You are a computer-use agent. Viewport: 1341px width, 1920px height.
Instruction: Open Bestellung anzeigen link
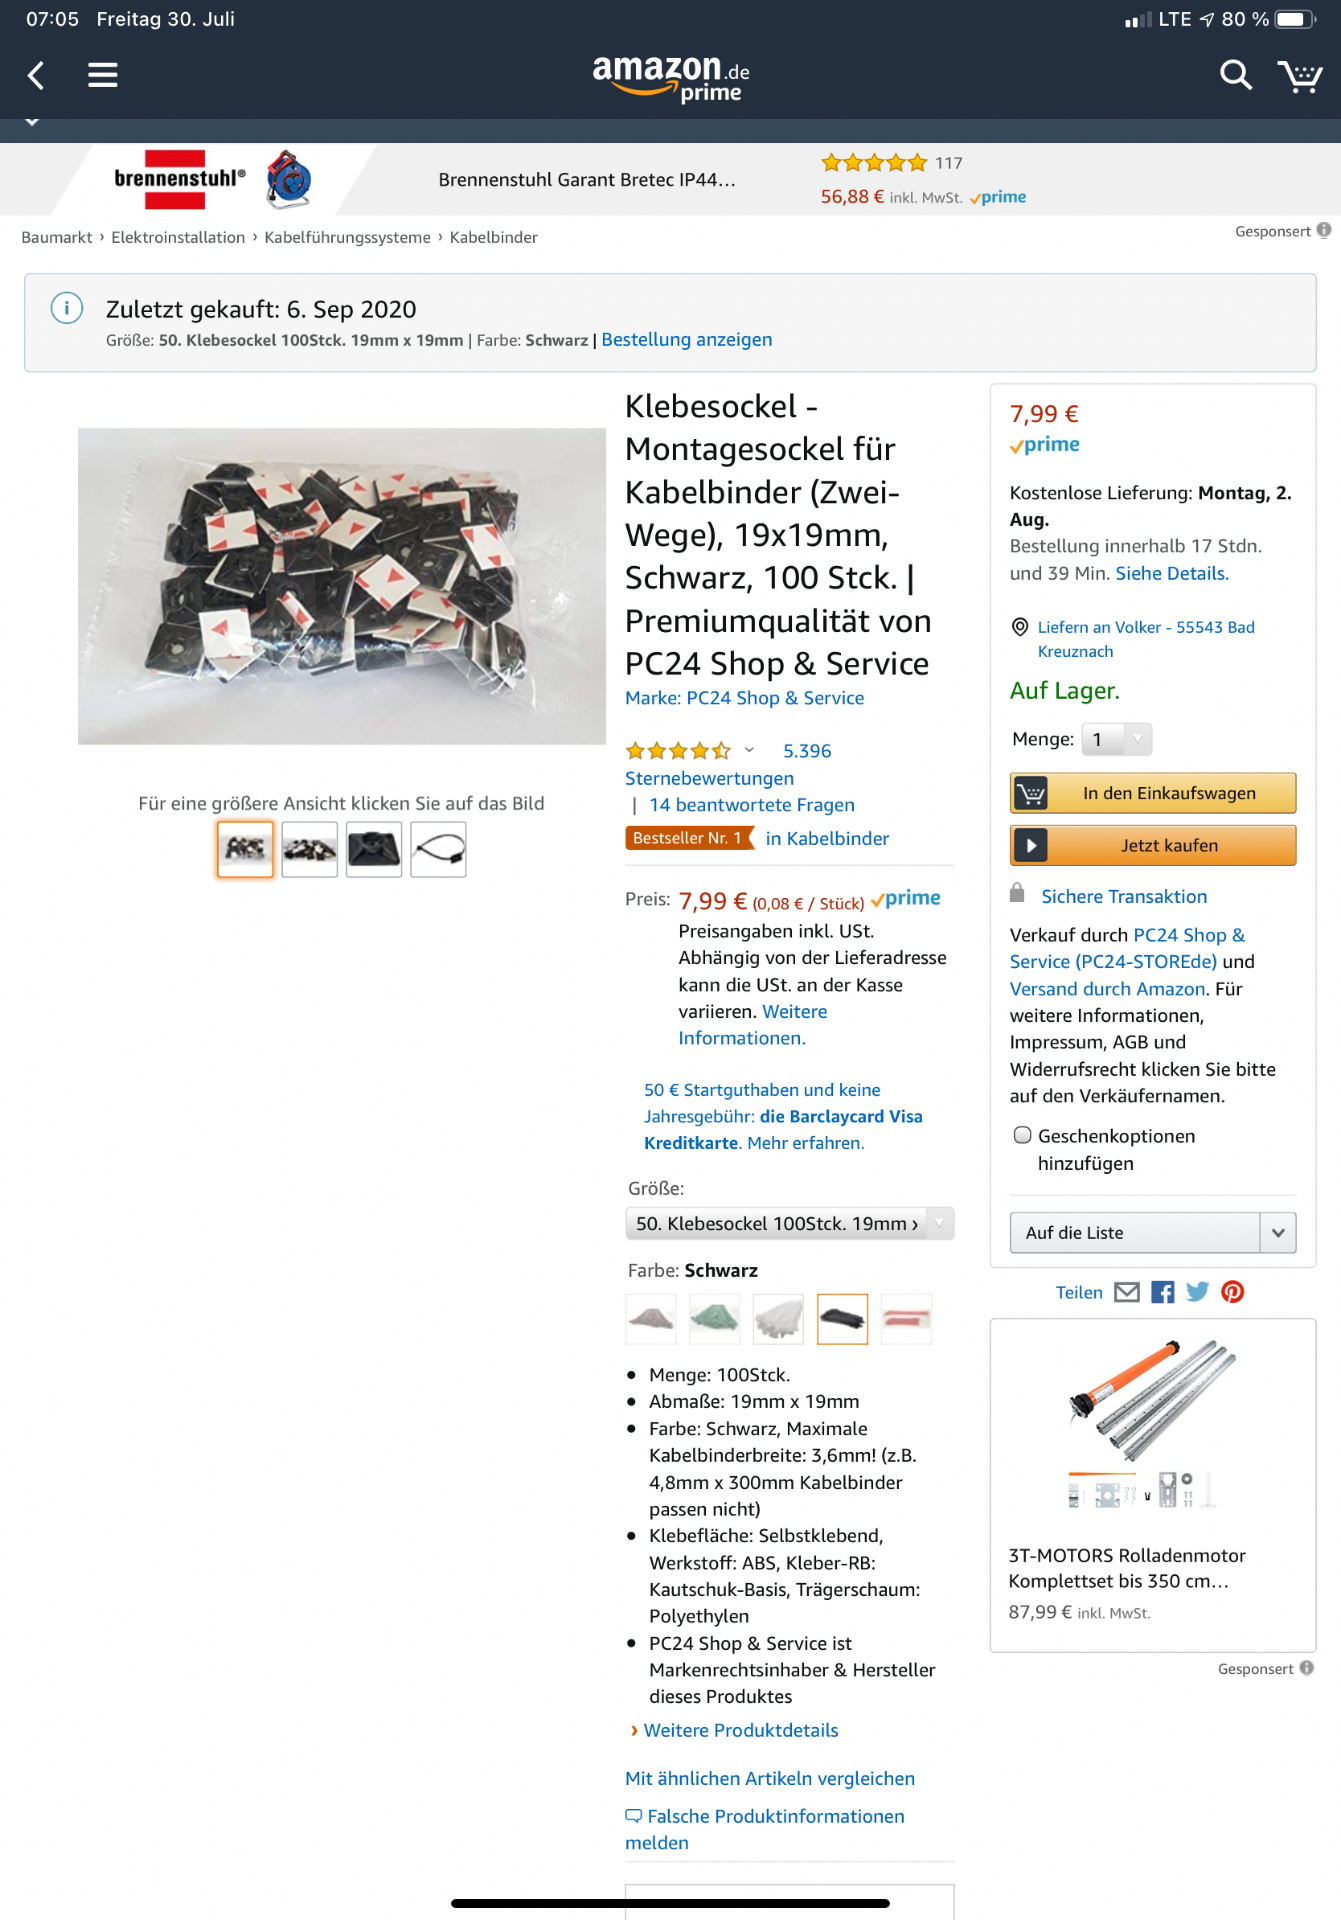coord(687,340)
